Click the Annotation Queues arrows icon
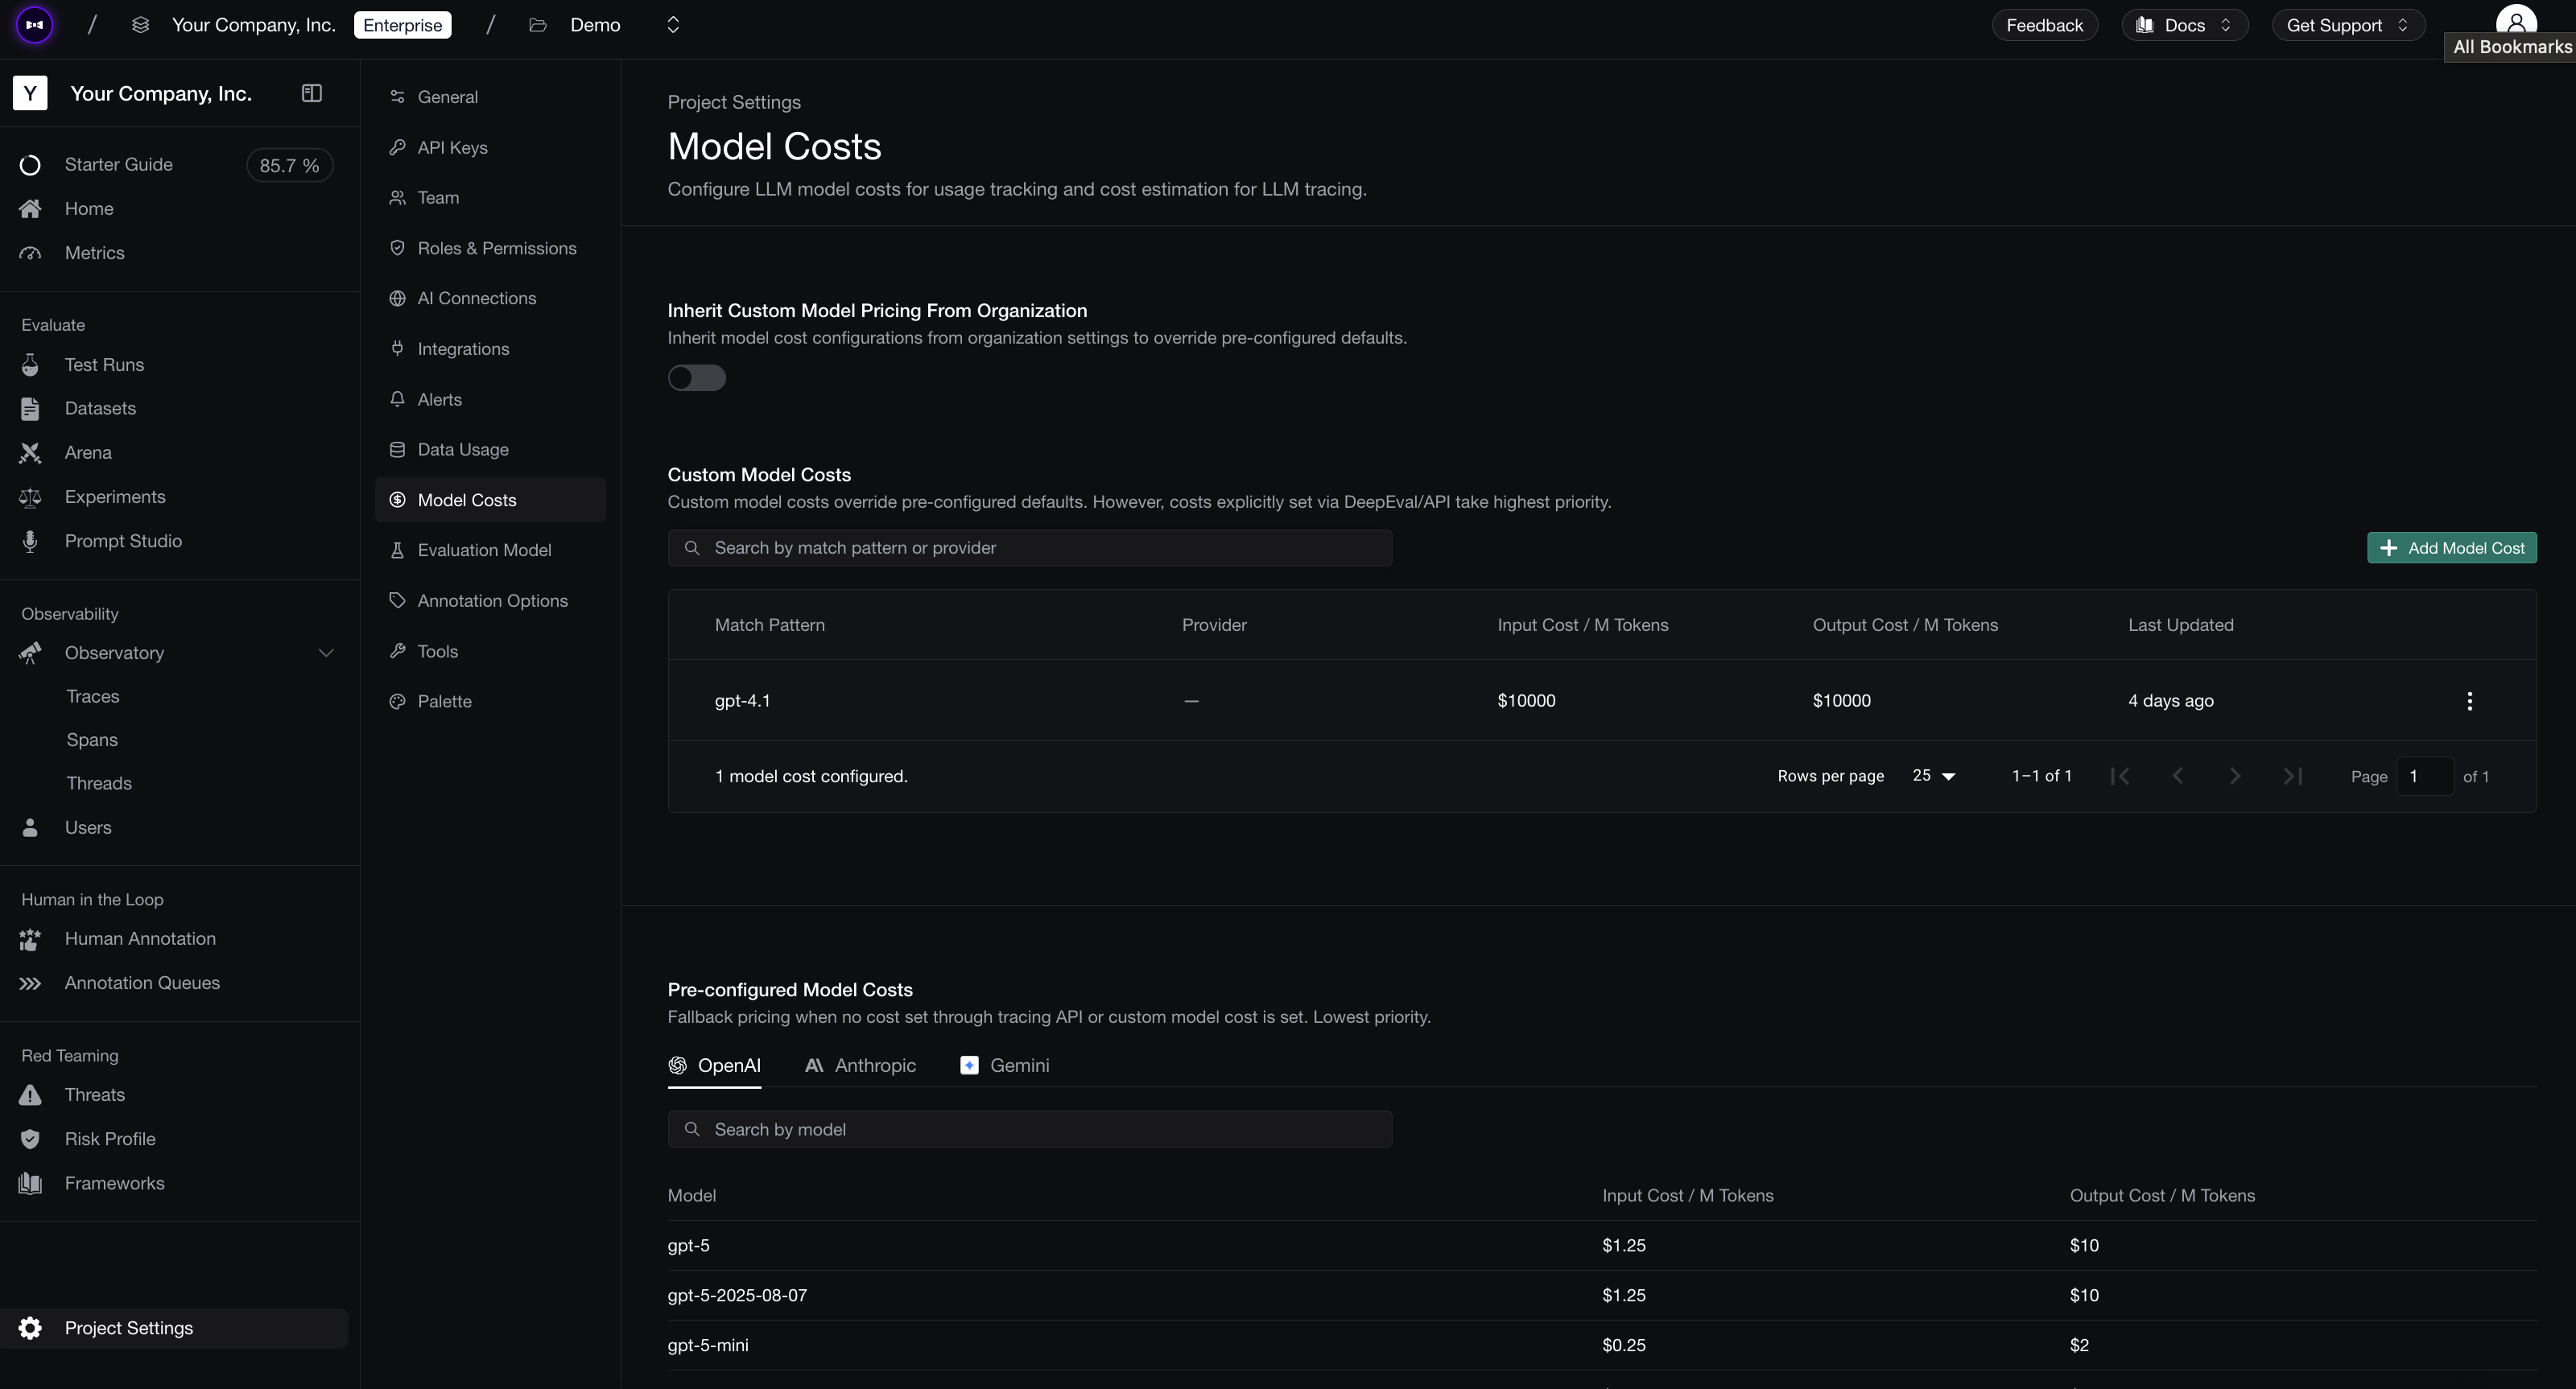 pyautogui.click(x=30, y=983)
